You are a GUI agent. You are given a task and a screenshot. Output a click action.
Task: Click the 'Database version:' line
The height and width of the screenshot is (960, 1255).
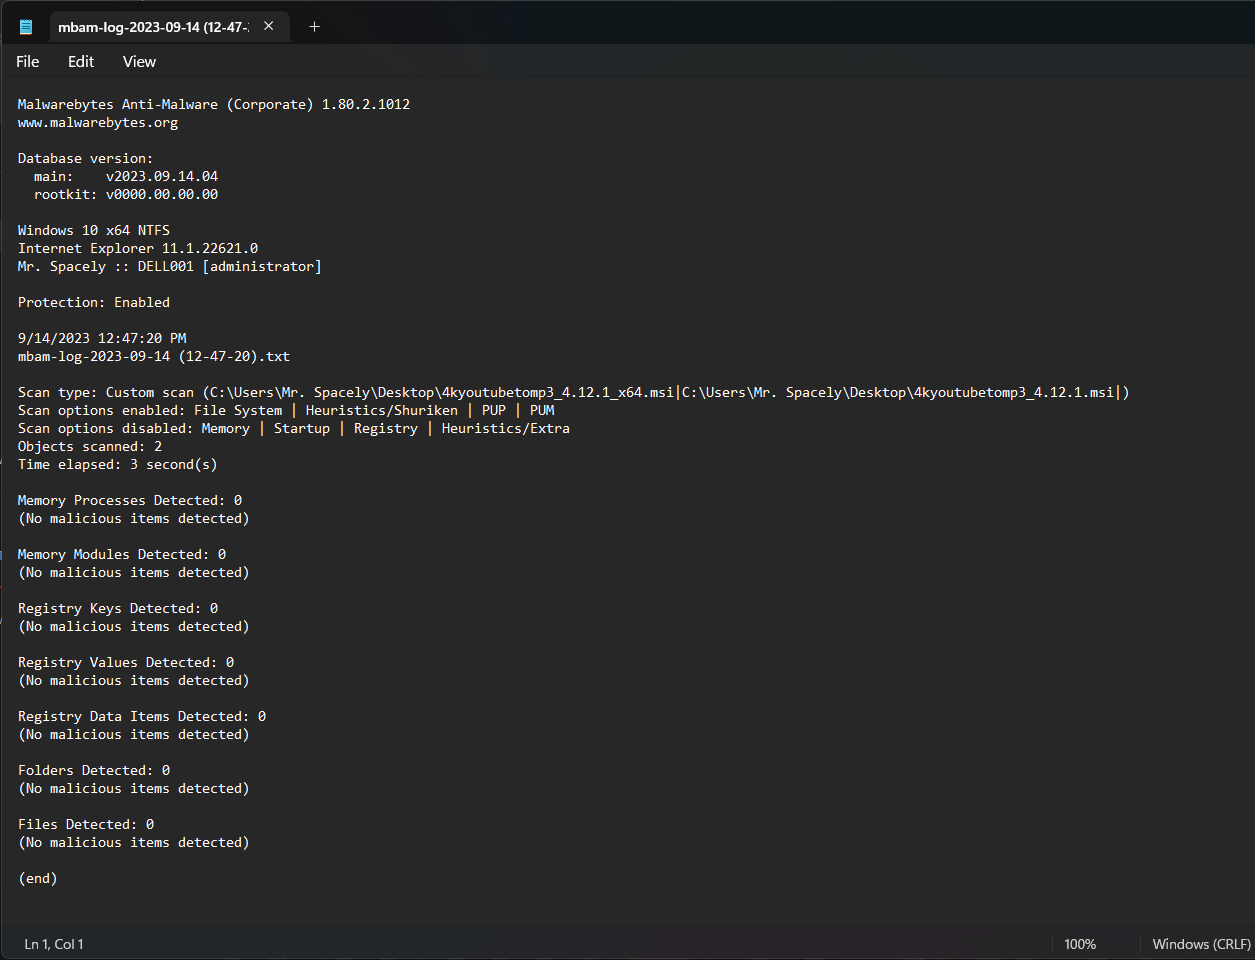(x=86, y=158)
